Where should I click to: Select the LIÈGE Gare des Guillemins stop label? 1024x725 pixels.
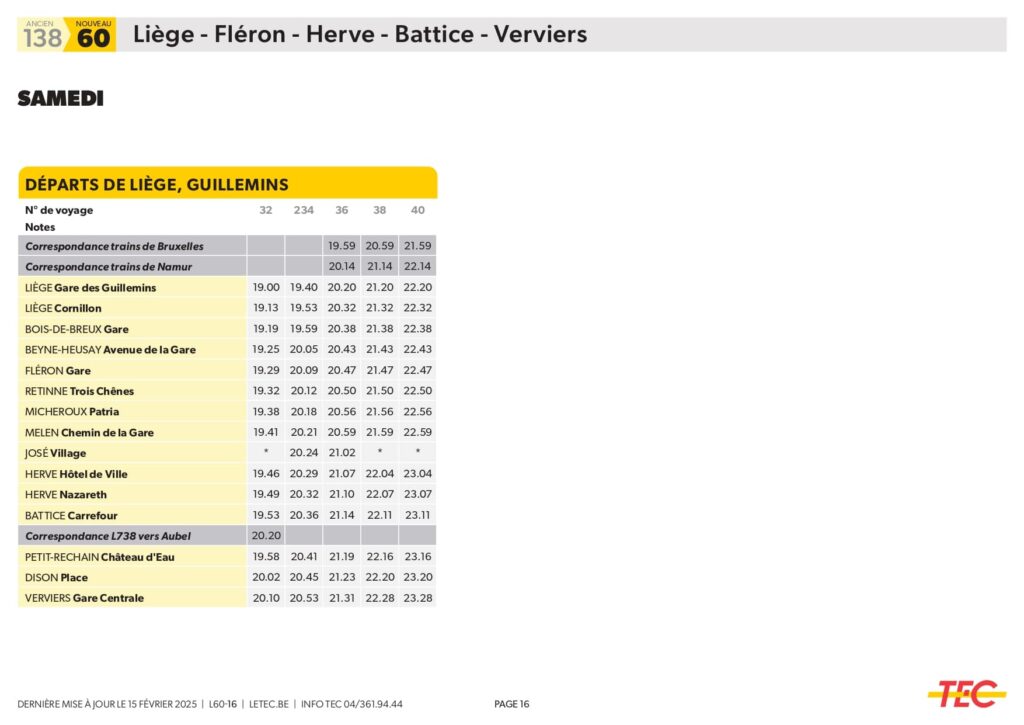[91, 288]
